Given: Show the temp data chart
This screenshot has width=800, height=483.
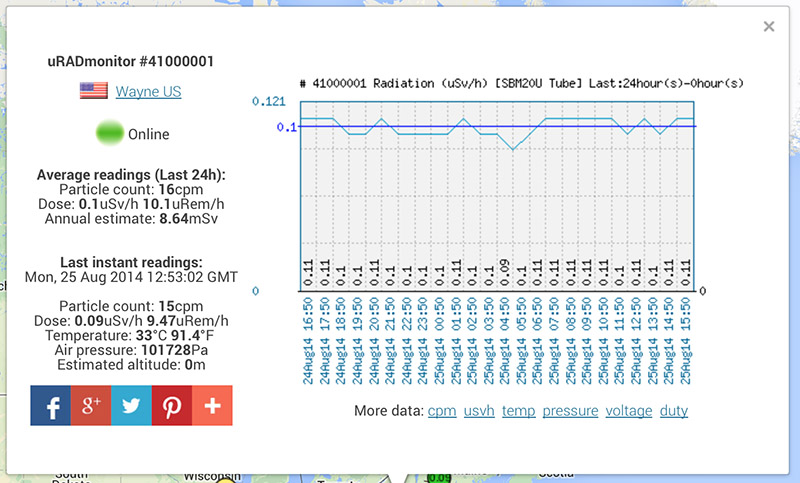Looking at the screenshot, I should 518,411.
